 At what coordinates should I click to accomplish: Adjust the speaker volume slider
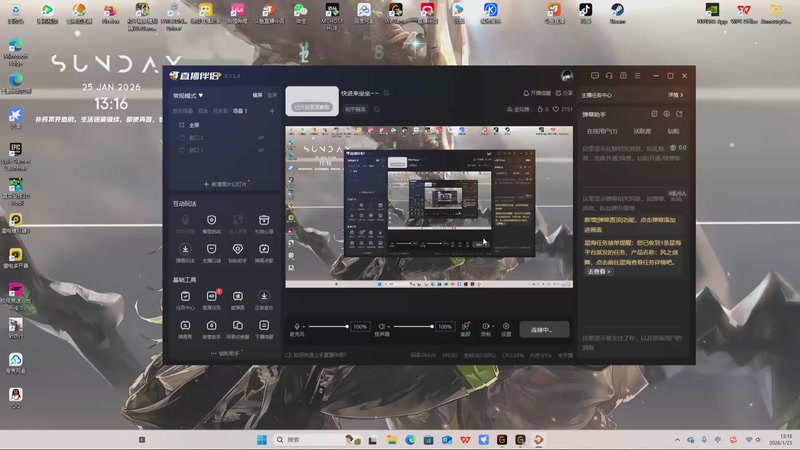tap(413, 327)
